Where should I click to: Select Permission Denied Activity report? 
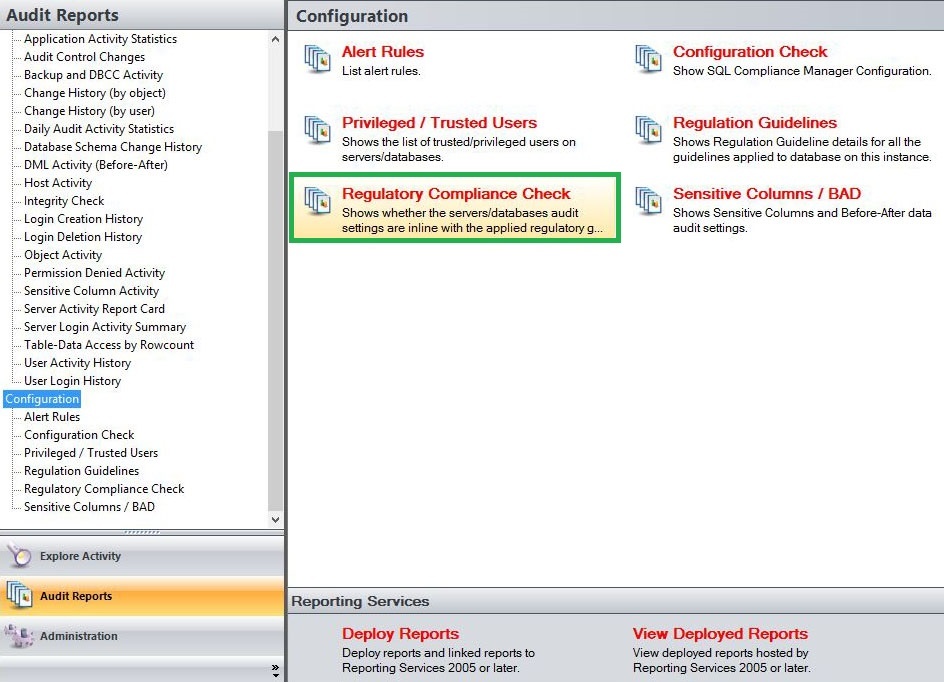coord(94,273)
